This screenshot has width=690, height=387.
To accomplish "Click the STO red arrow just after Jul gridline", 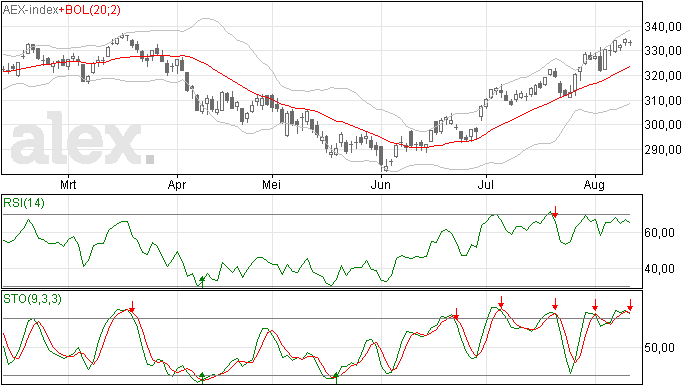I will 501,302.
